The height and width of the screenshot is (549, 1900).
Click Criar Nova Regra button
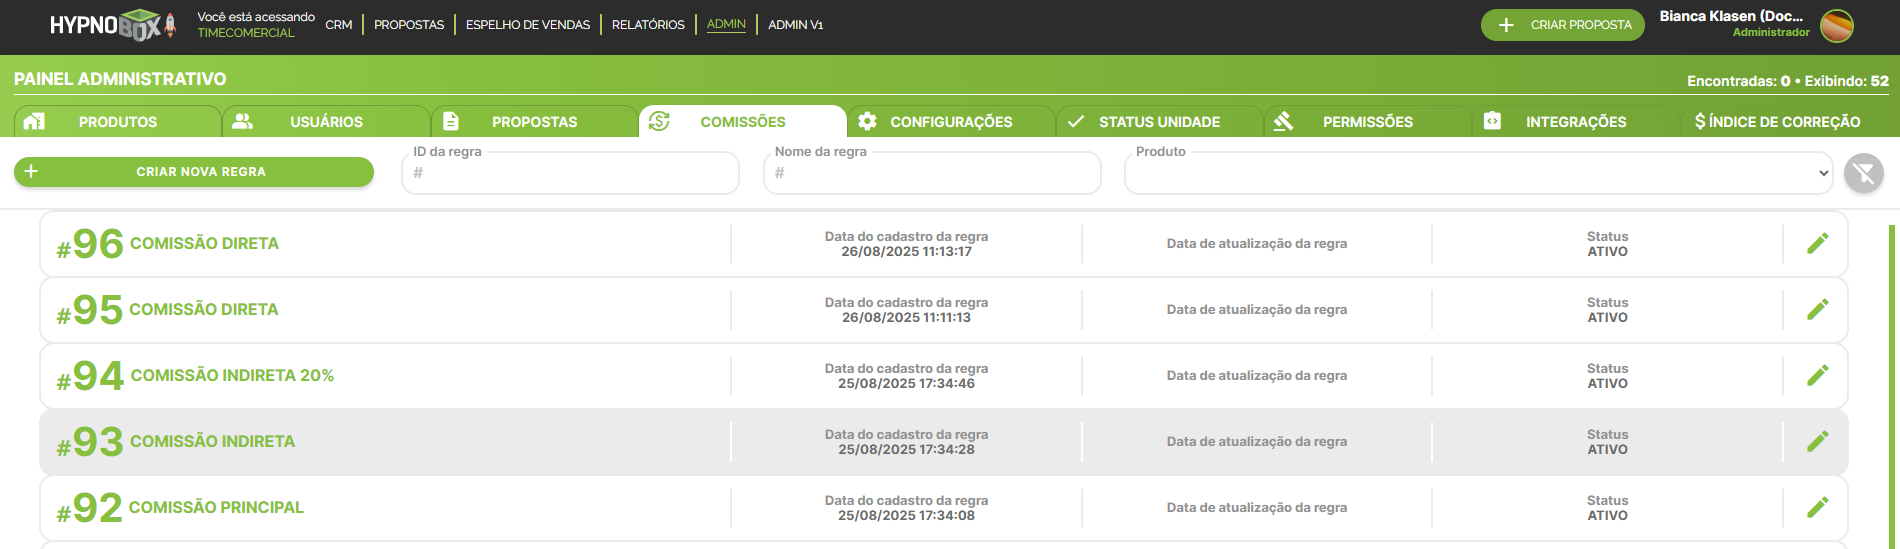click(x=194, y=172)
